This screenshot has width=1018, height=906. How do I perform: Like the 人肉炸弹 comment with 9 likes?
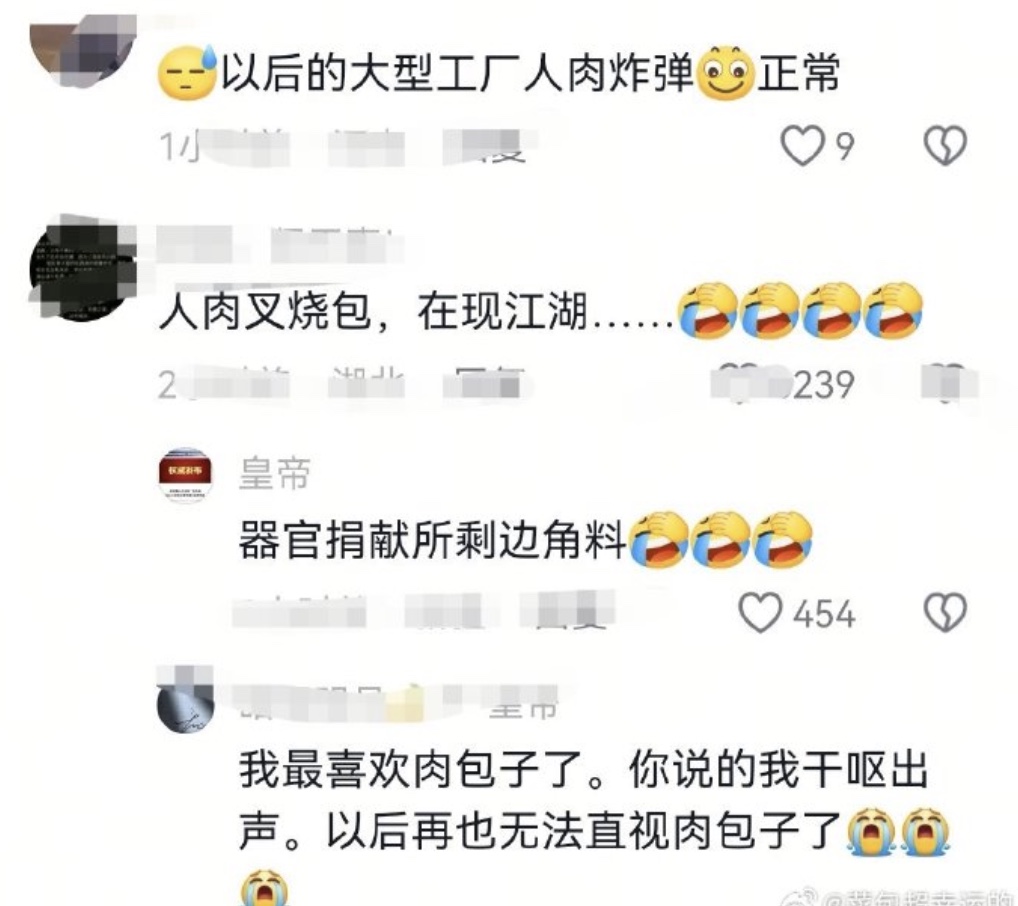click(x=802, y=145)
